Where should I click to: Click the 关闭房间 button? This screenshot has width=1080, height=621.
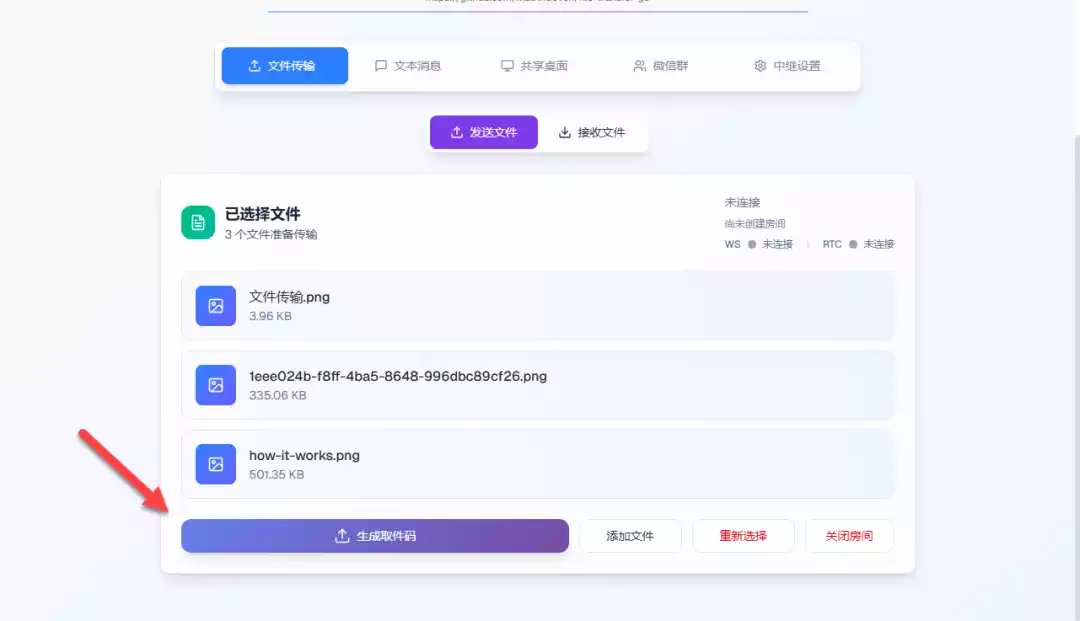(849, 536)
